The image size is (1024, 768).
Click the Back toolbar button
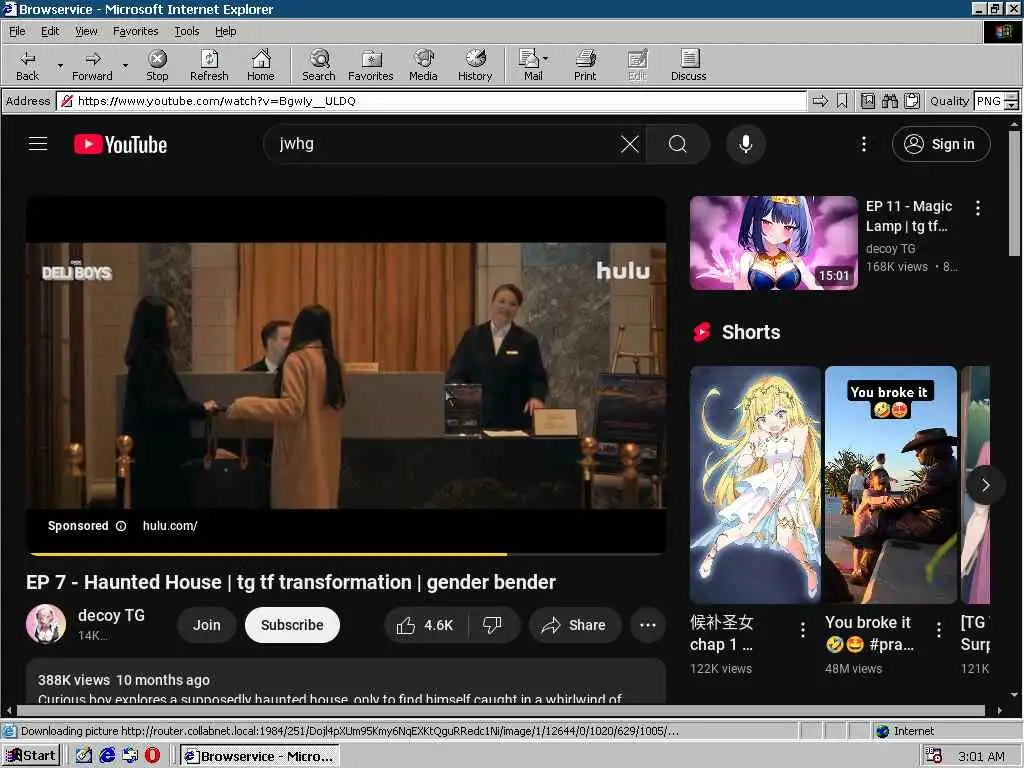[x=27, y=65]
